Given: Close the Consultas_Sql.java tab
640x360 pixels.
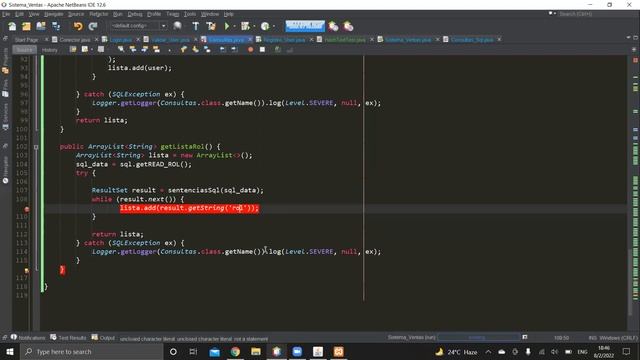Looking at the screenshot, I should pos(499,40).
